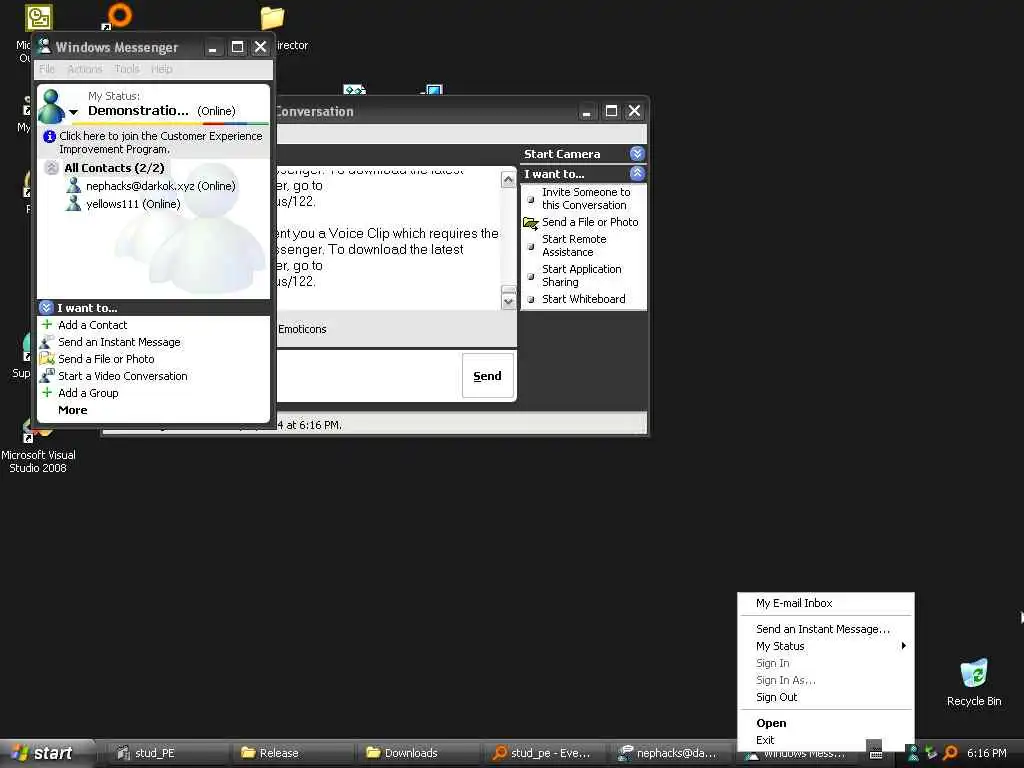1024x768 pixels.
Task: Click the 6:16 PM system clock
Action: point(987,753)
